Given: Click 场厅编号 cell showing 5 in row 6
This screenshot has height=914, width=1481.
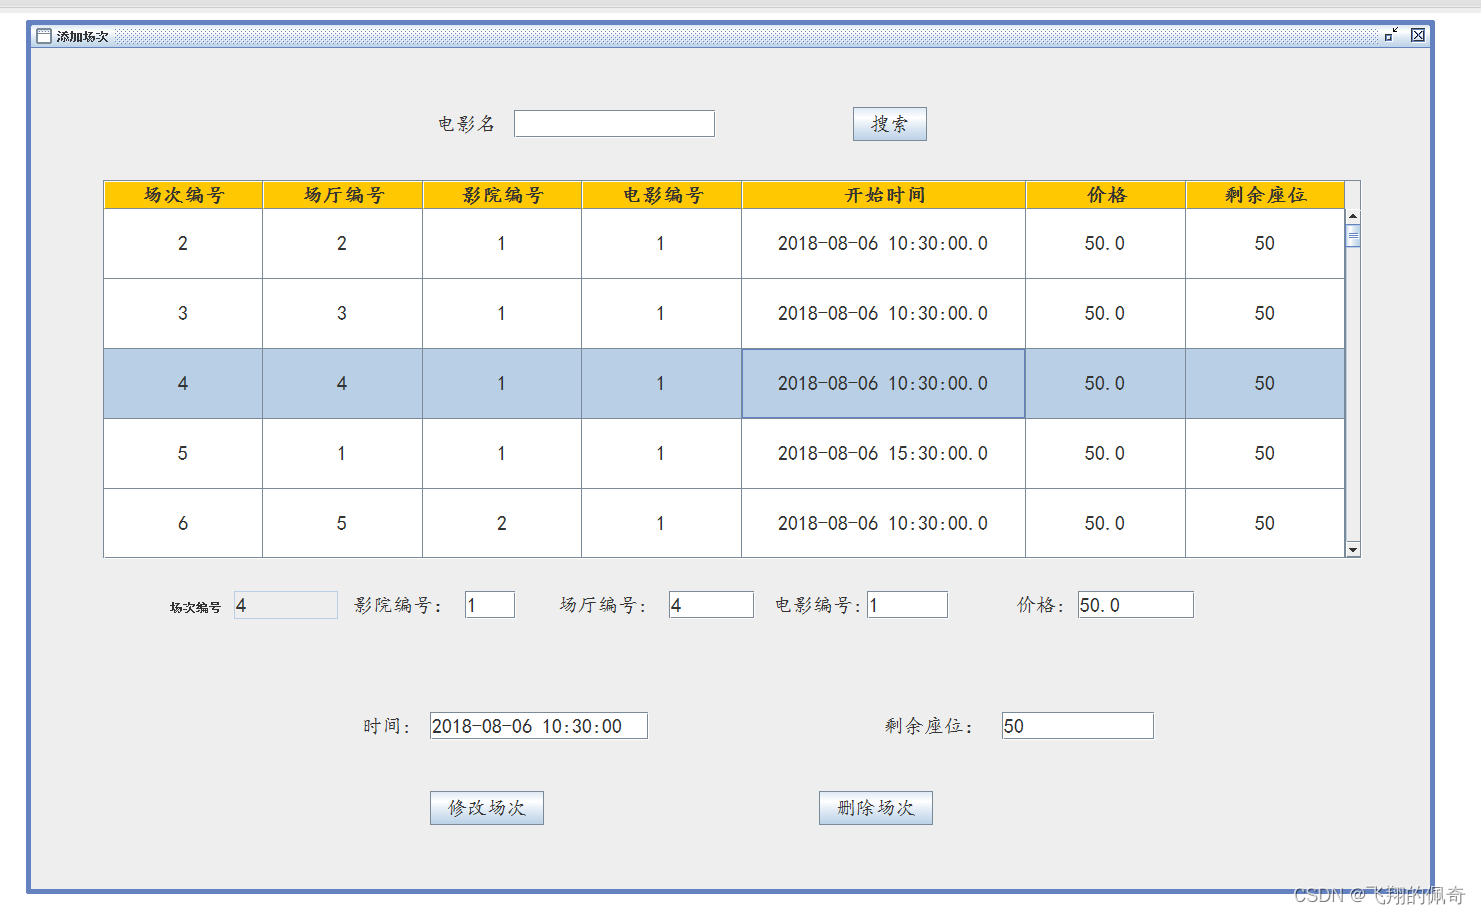Looking at the screenshot, I should [342, 523].
